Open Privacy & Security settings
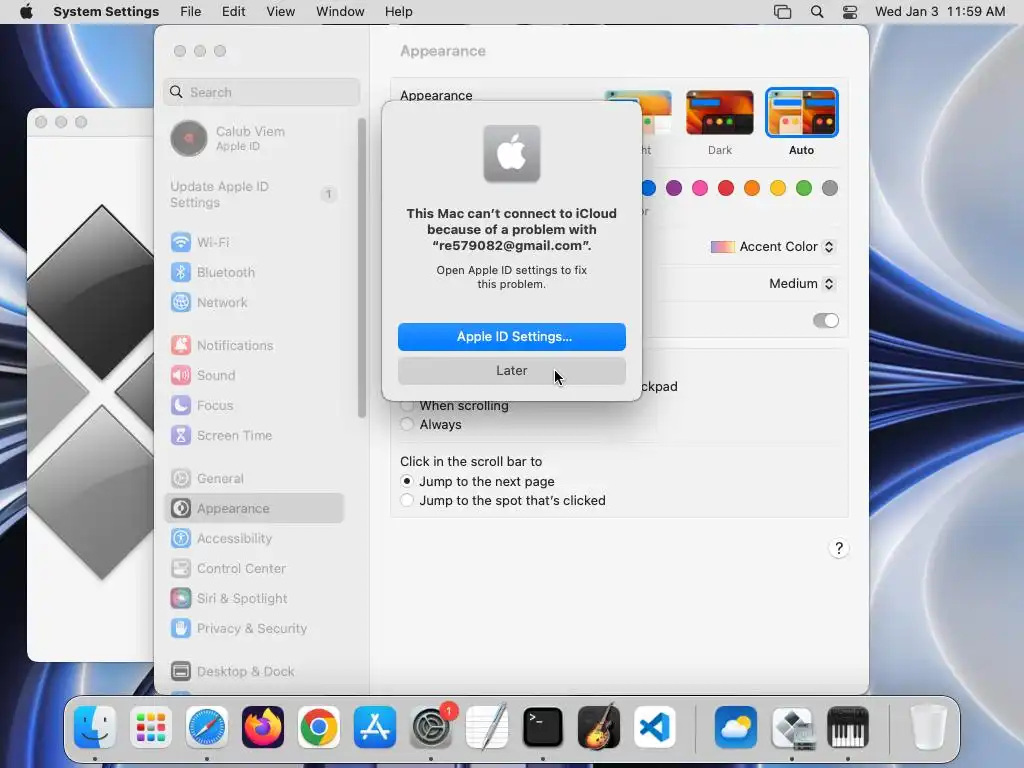The width and height of the screenshot is (1024, 768). pyautogui.click(x=255, y=629)
